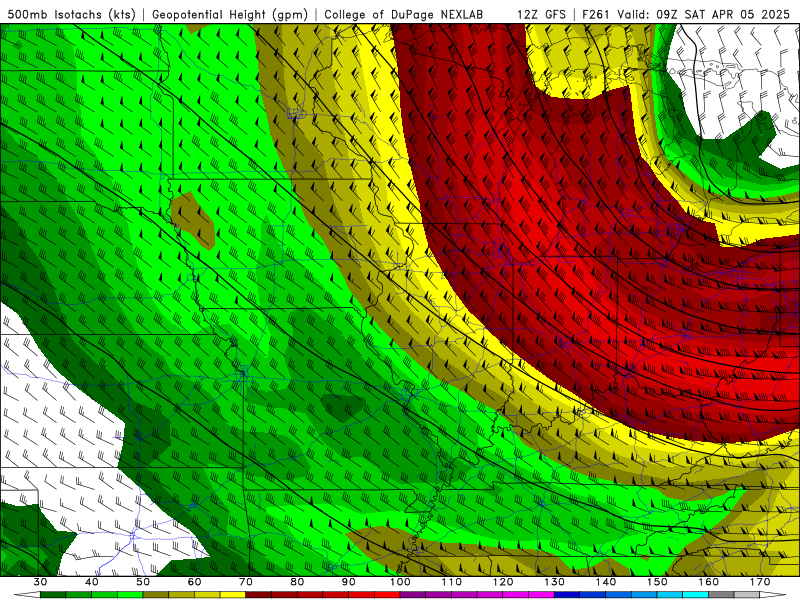The height and width of the screenshot is (600, 800).
Task: Click the '120' legend label
Action: click(x=503, y=582)
